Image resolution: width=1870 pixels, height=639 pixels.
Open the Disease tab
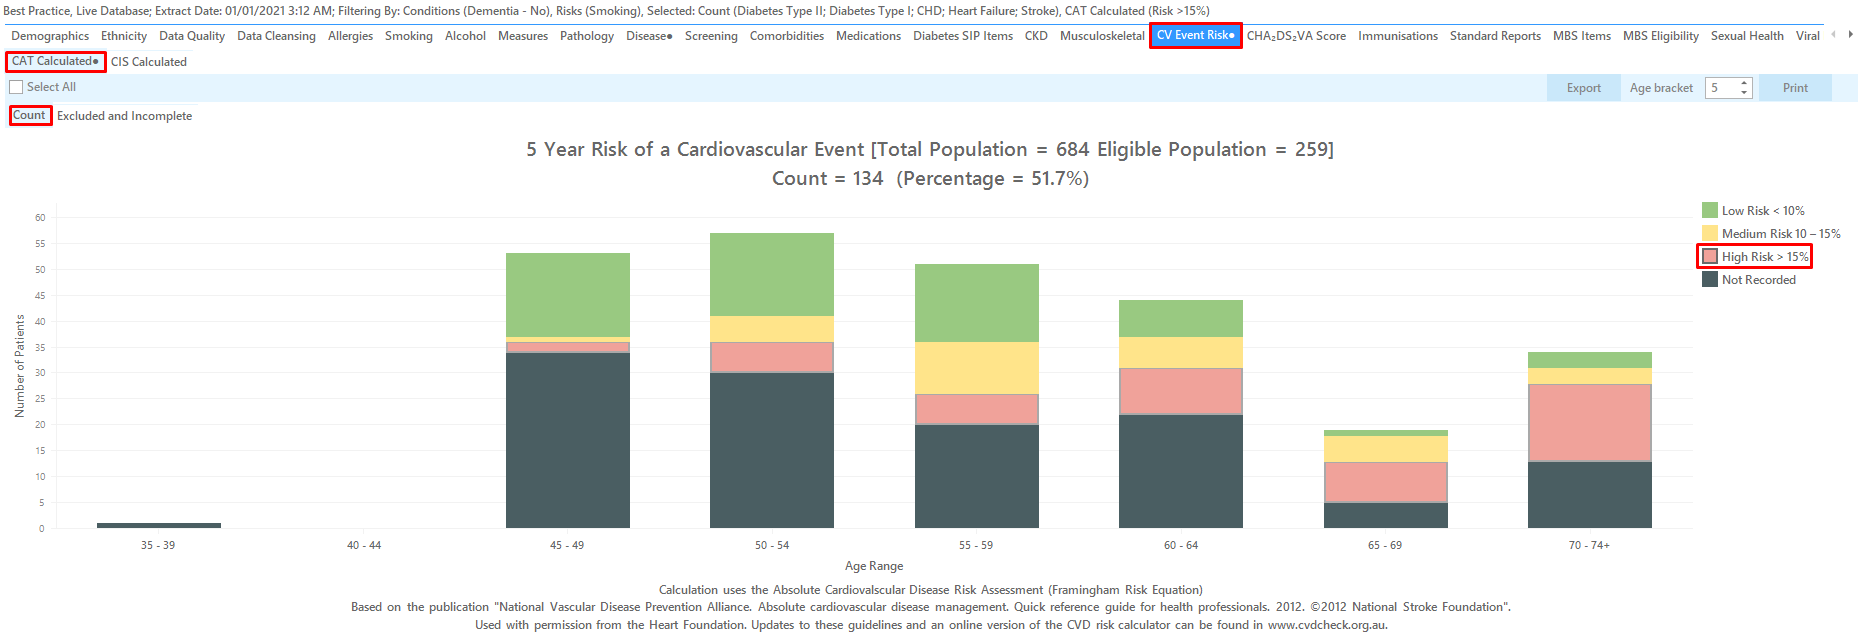649,36
